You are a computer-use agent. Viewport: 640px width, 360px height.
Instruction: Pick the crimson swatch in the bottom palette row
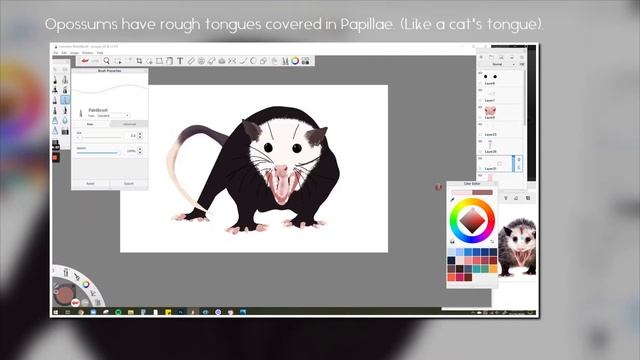point(460,277)
